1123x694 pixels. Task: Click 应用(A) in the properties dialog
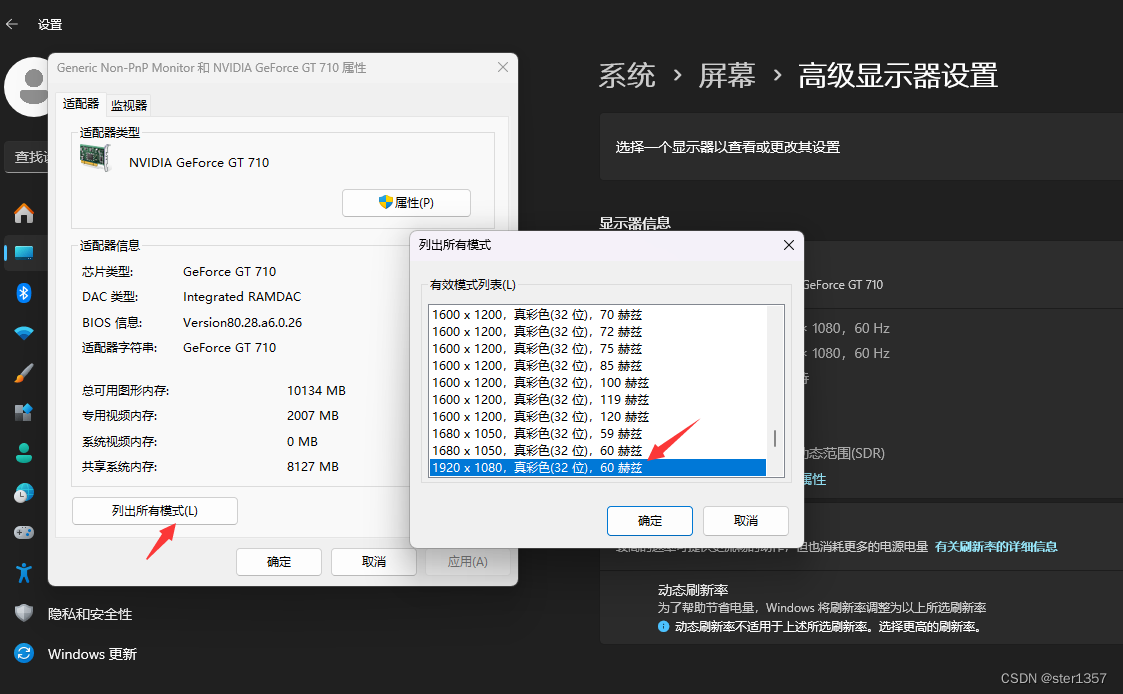pos(467,562)
